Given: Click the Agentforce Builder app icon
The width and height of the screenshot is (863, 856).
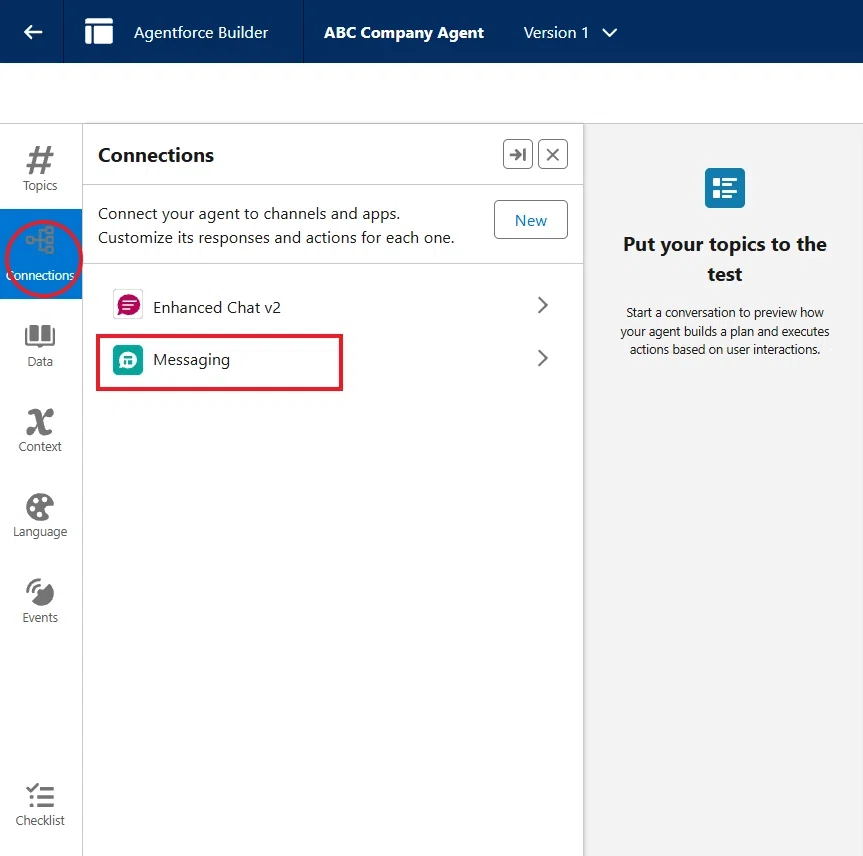Looking at the screenshot, I should coord(99,31).
